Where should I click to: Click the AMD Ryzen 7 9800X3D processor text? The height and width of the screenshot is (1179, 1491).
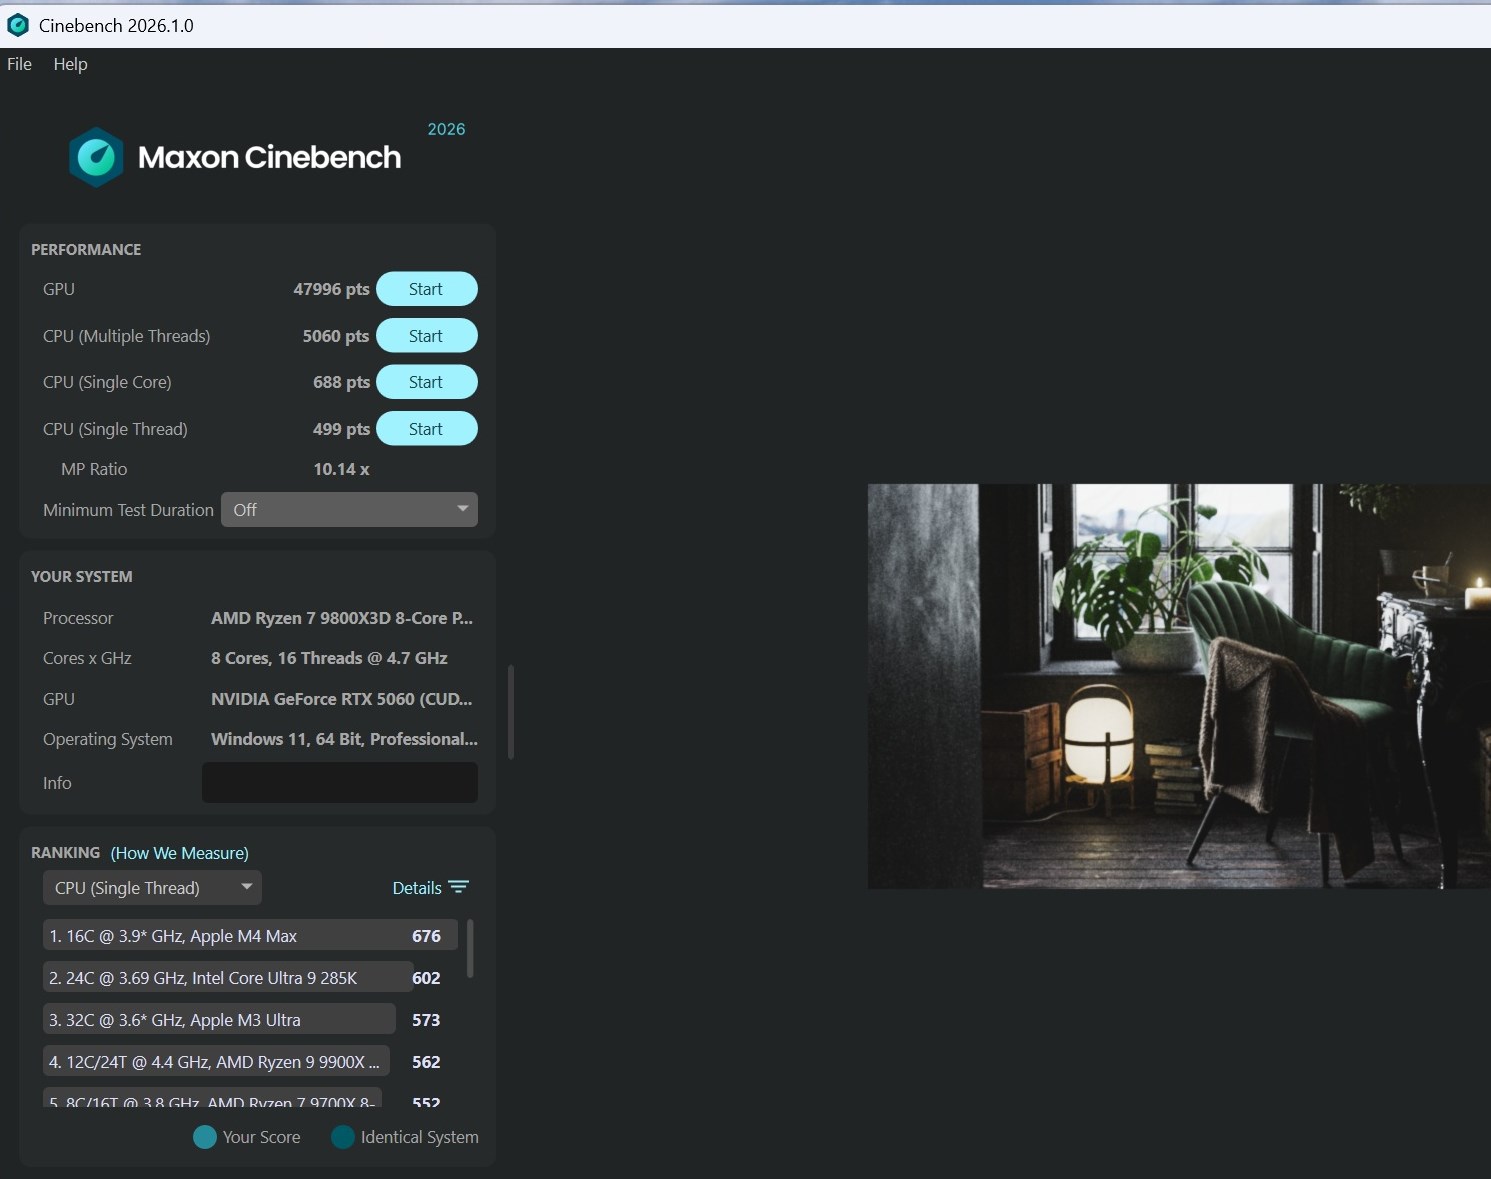(x=342, y=618)
